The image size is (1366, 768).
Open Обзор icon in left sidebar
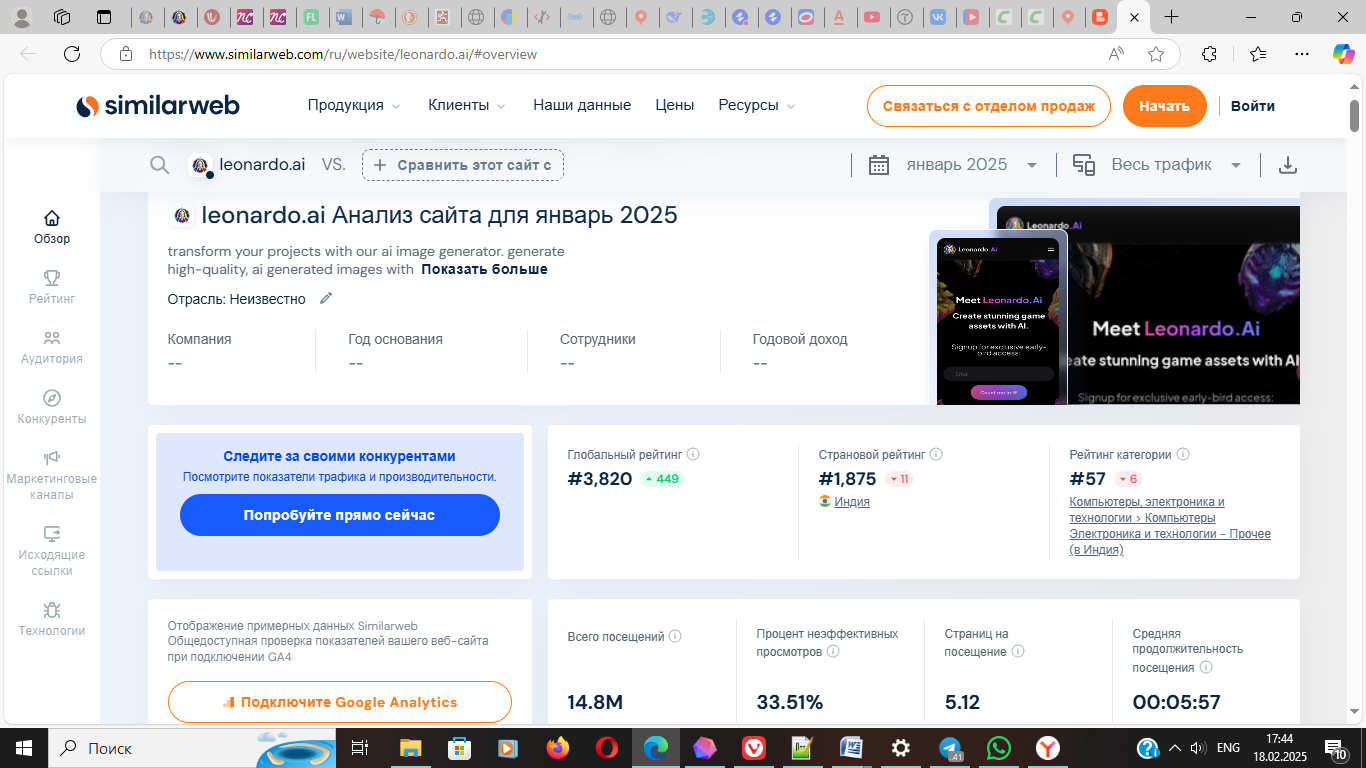[52, 218]
